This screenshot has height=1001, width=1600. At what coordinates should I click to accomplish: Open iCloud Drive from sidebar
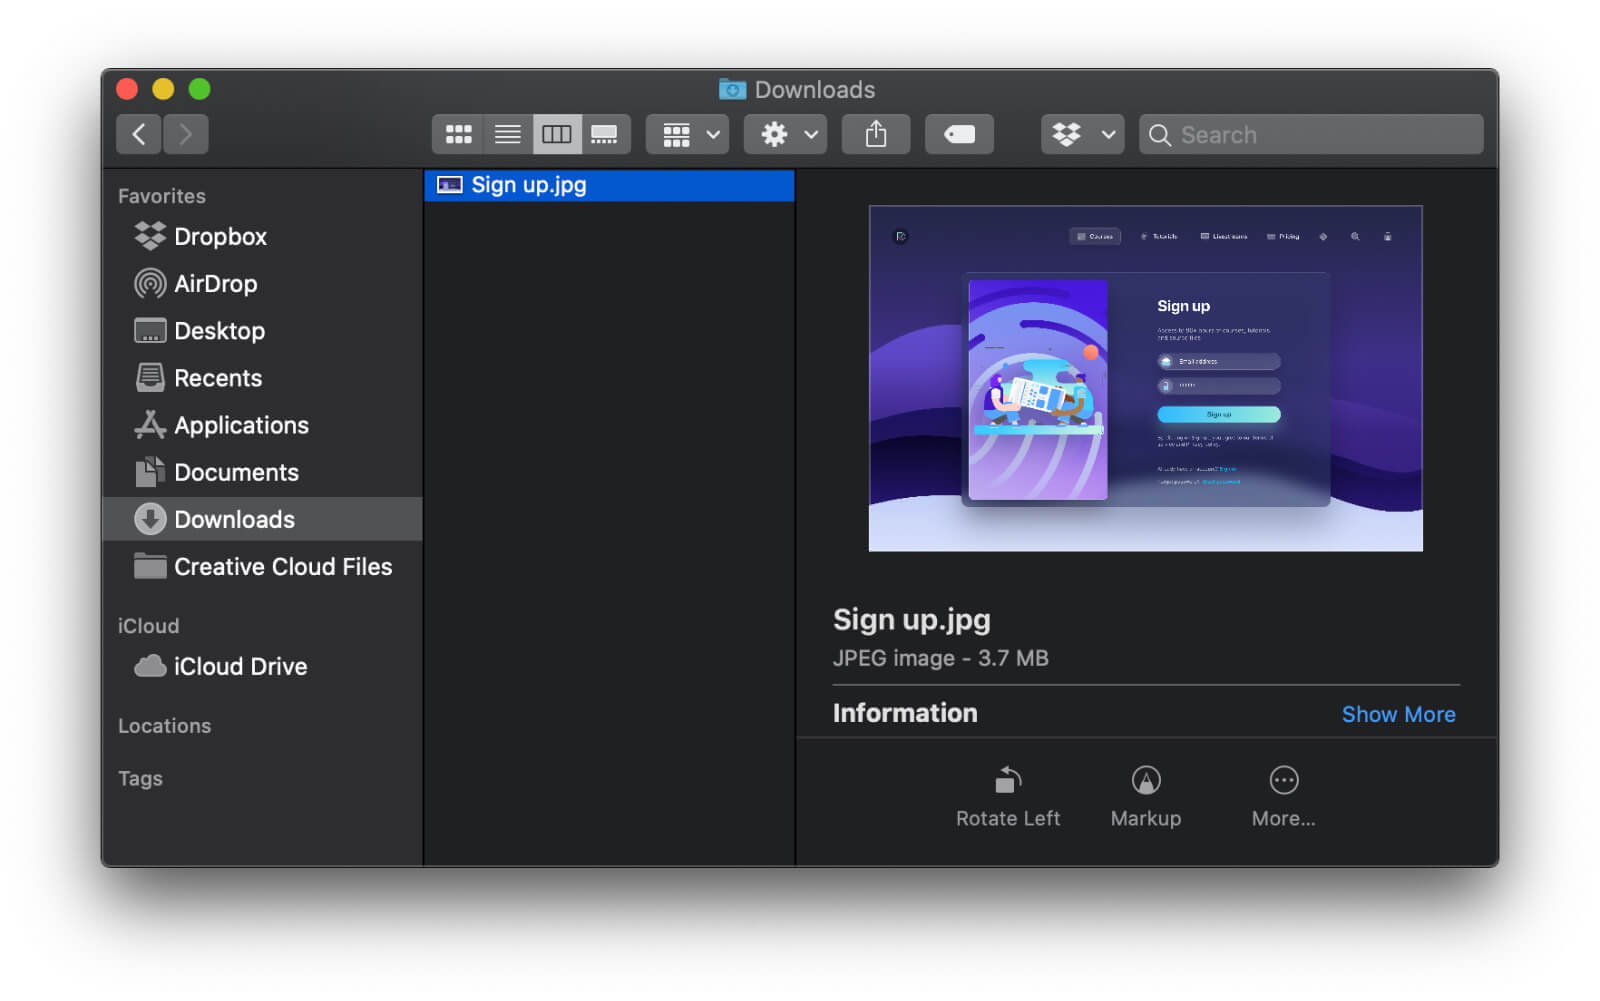pos(241,666)
